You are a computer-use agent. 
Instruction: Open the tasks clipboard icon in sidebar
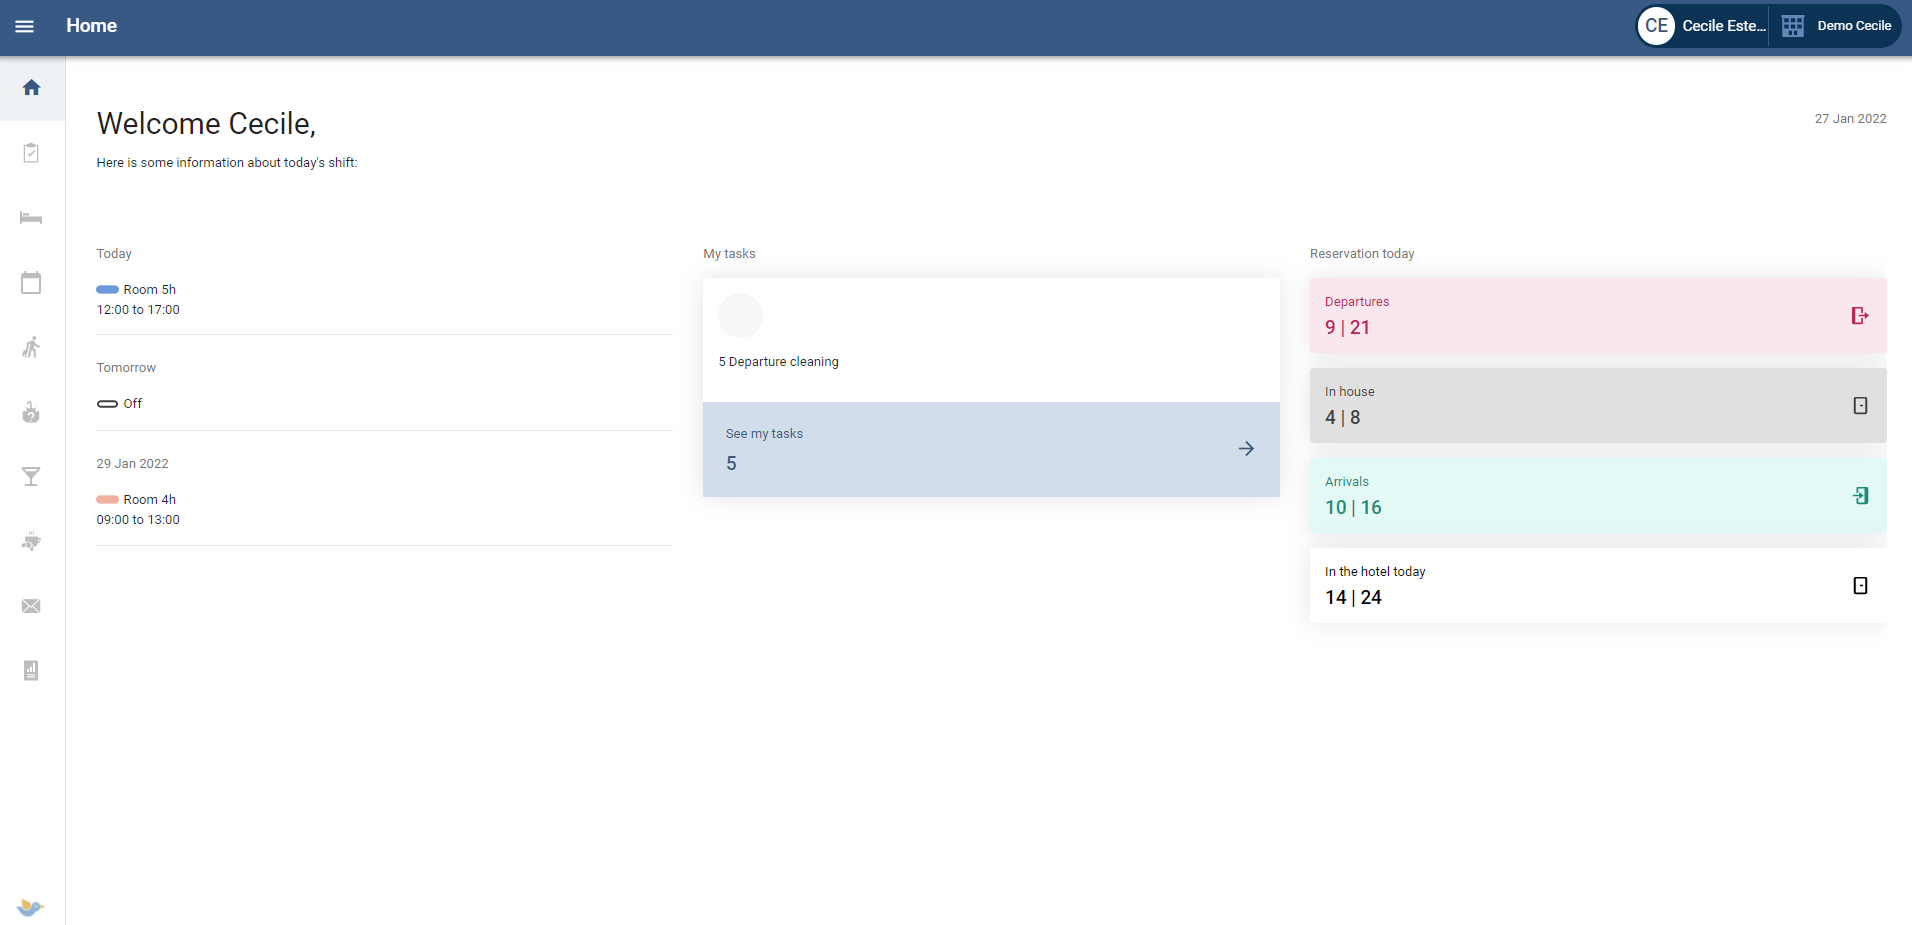tap(32, 153)
